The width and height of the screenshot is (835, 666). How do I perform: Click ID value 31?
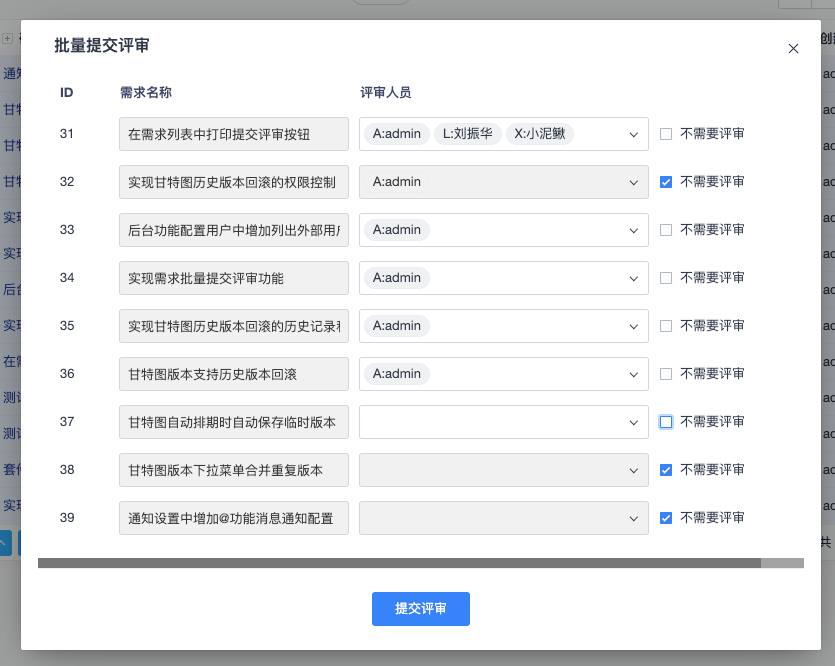coord(67,134)
